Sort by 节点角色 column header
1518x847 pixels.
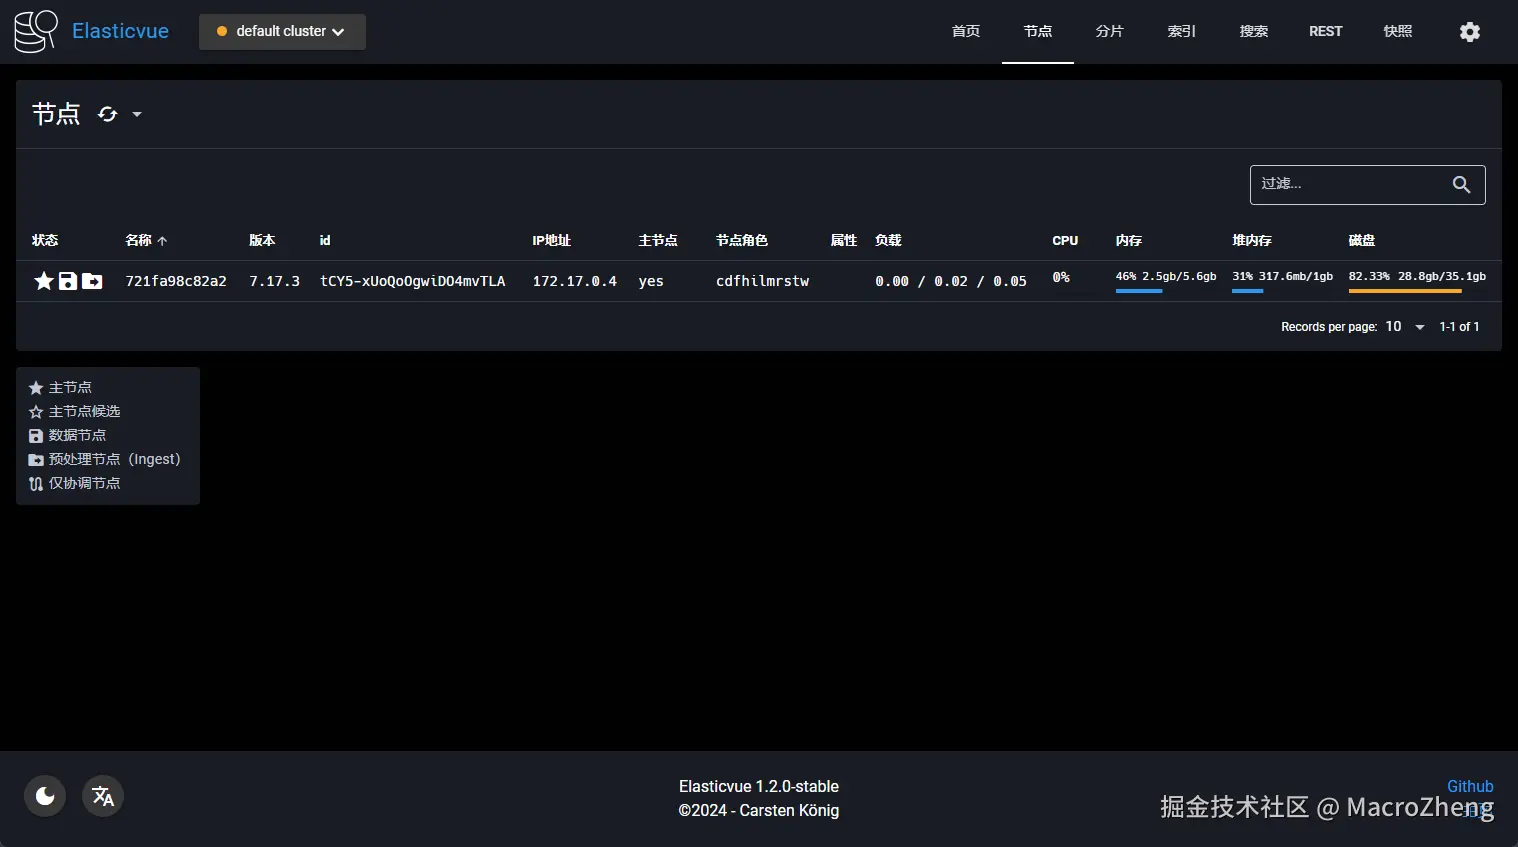coord(742,240)
